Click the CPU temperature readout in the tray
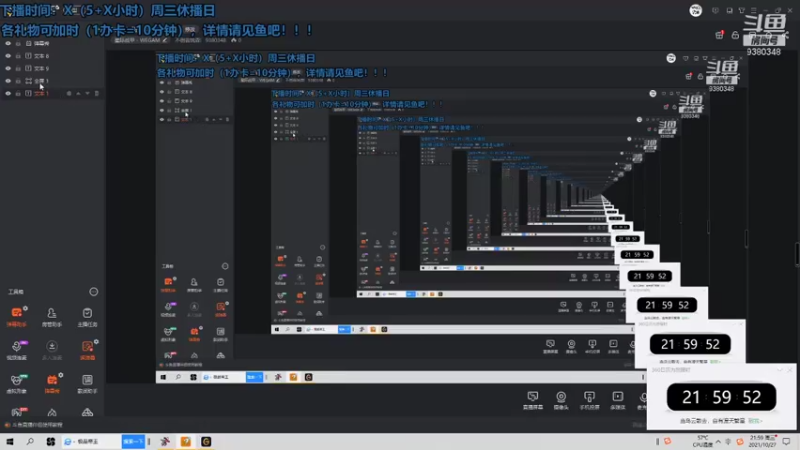Viewport: 800px width, 450px height. click(x=703, y=442)
